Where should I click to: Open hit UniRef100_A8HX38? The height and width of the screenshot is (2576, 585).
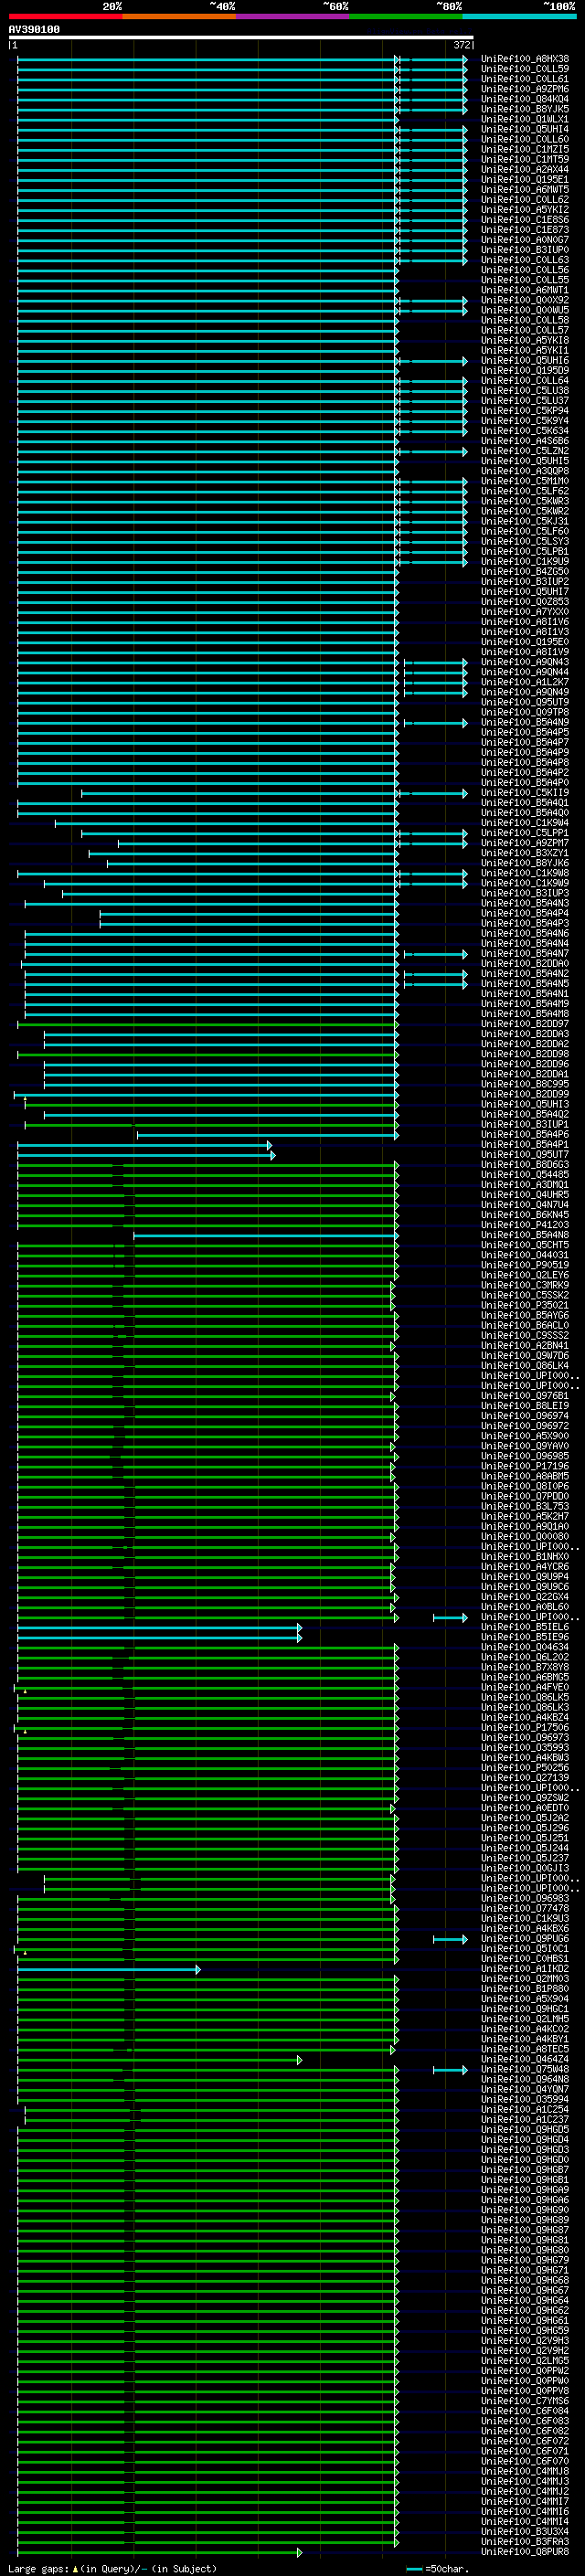(525, 59)
